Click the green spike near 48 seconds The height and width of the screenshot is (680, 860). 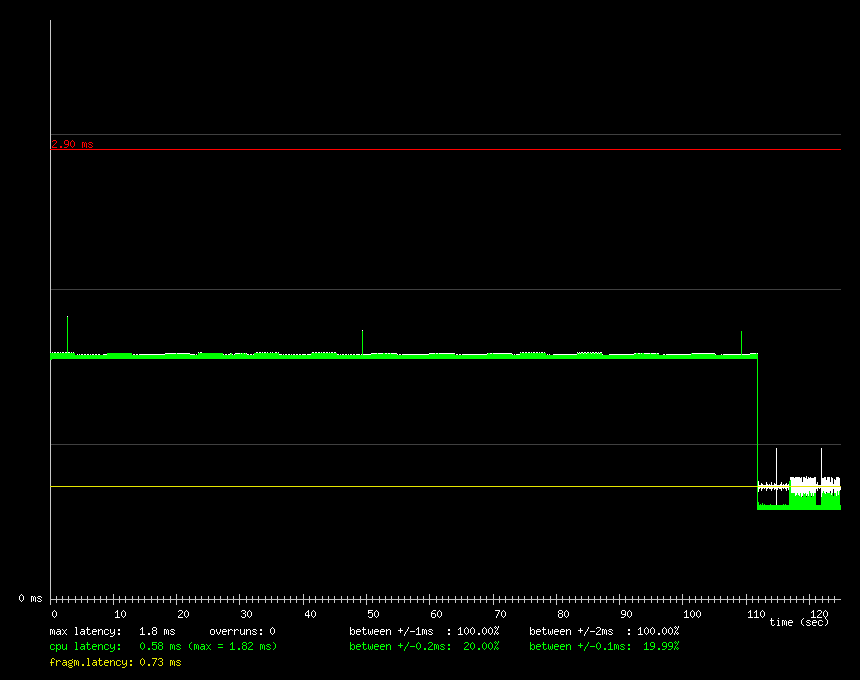coord(362,341)
